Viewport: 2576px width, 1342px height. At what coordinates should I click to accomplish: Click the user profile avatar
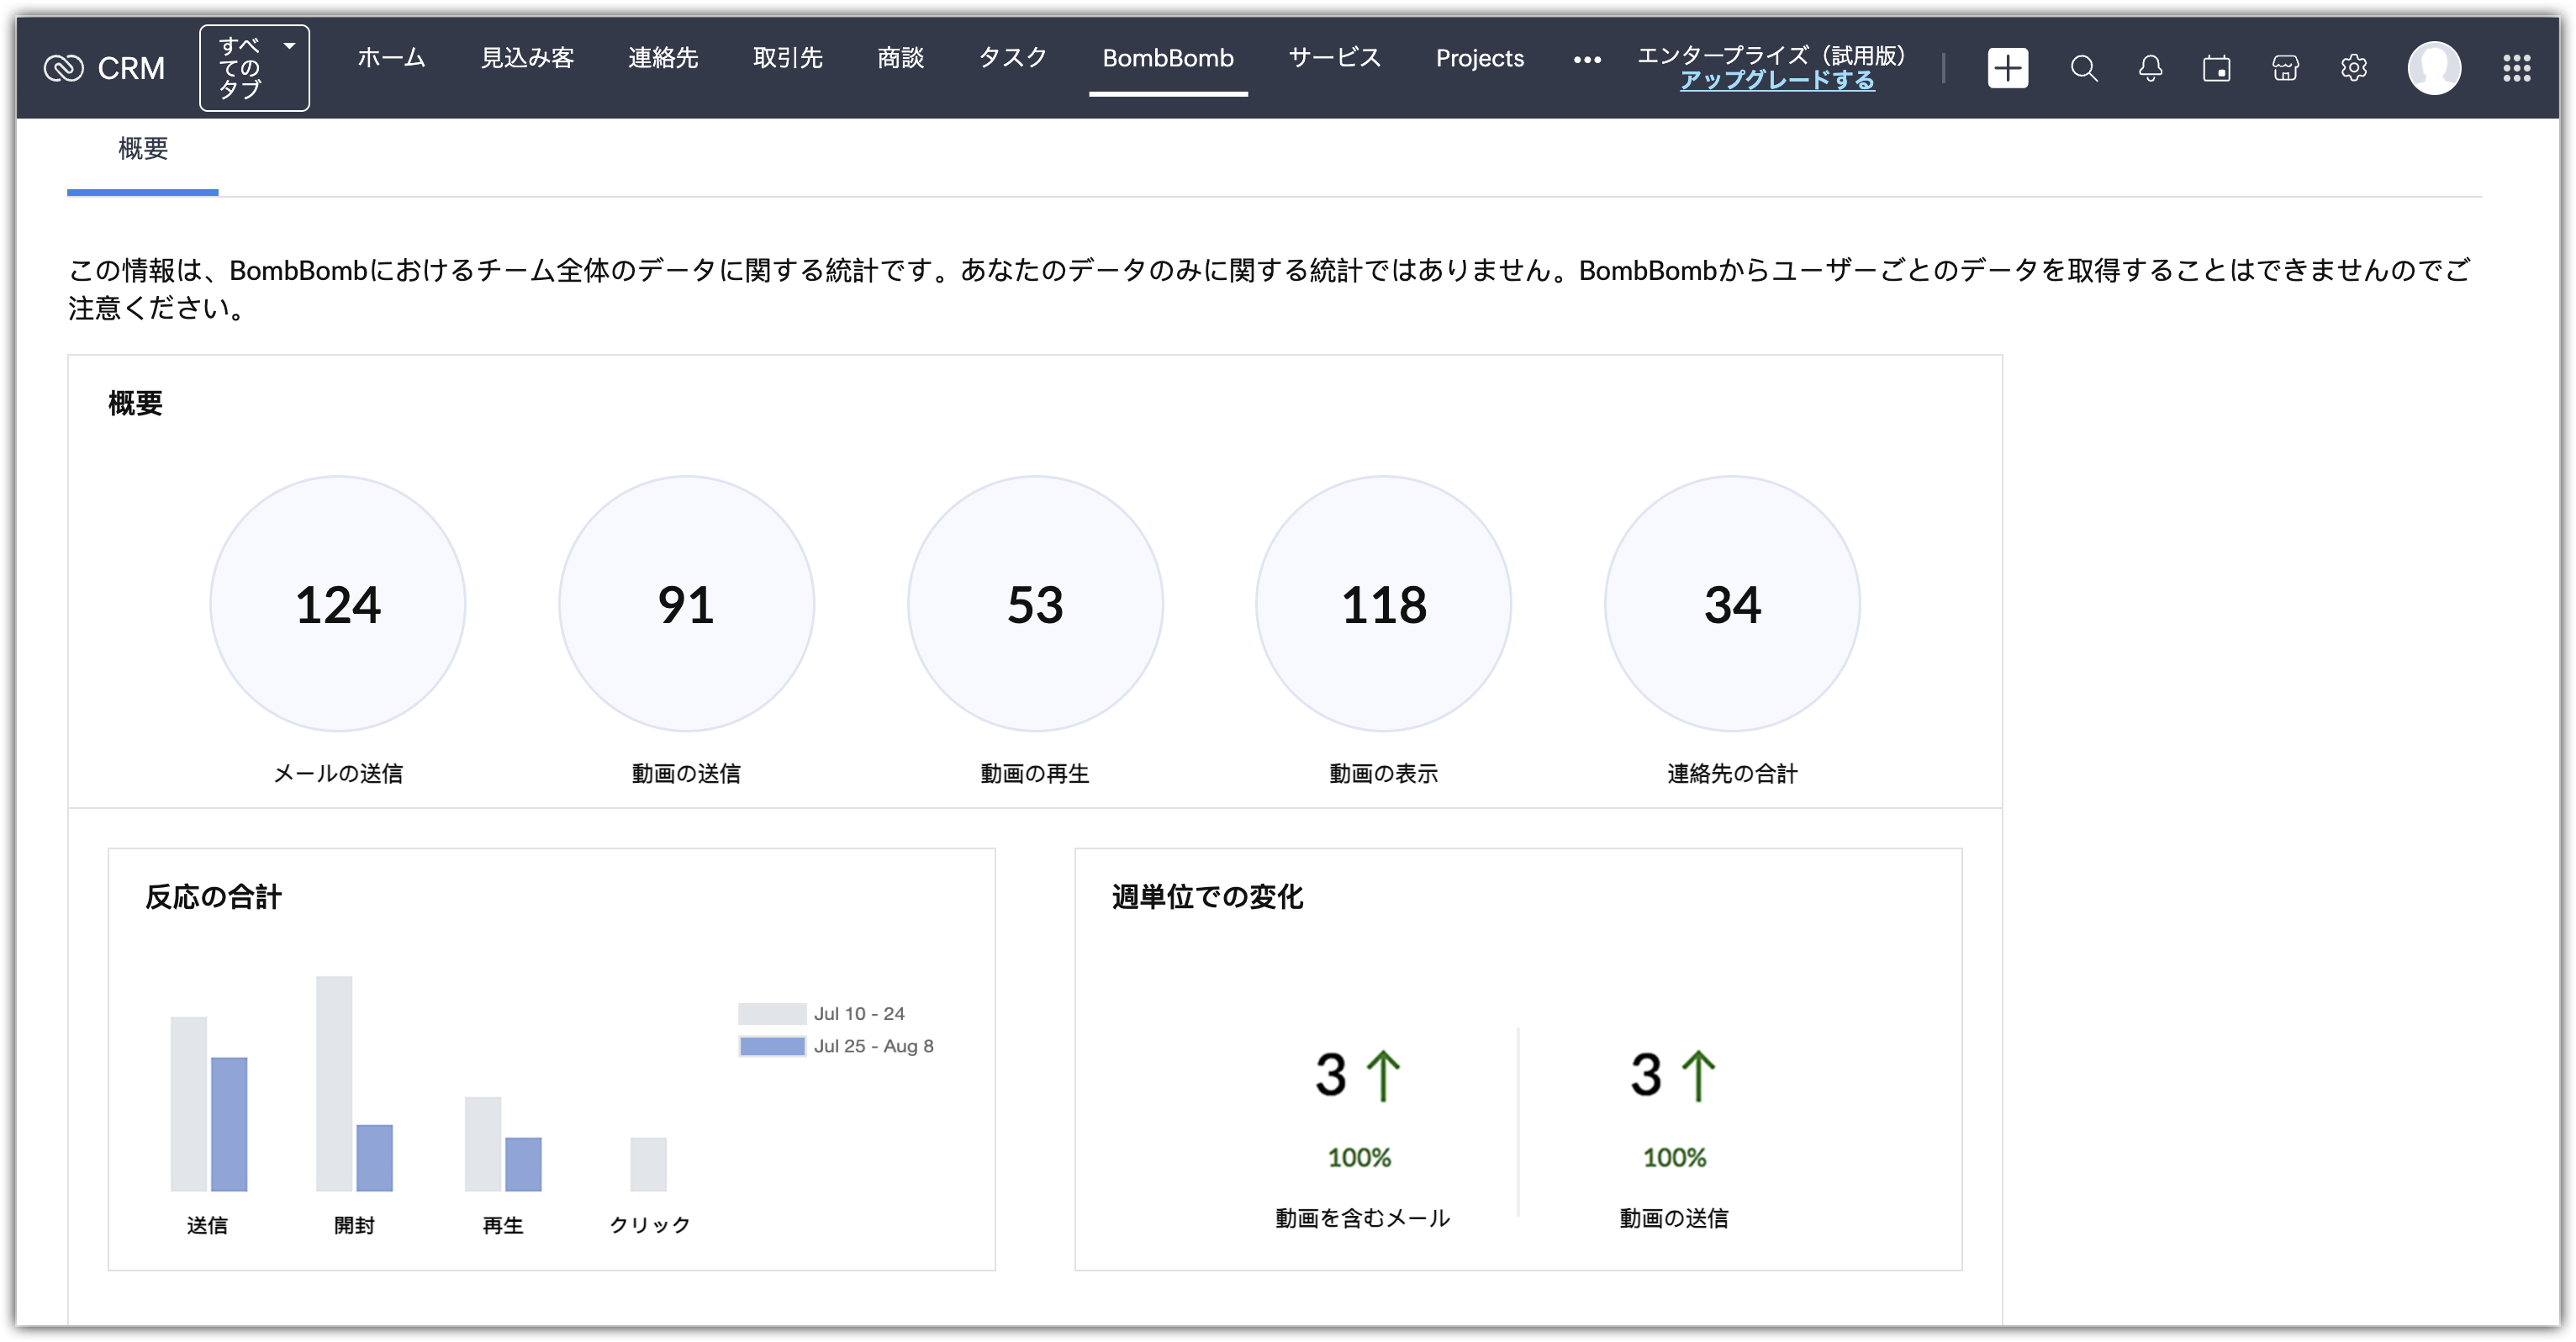click(x=2433, y=68)
